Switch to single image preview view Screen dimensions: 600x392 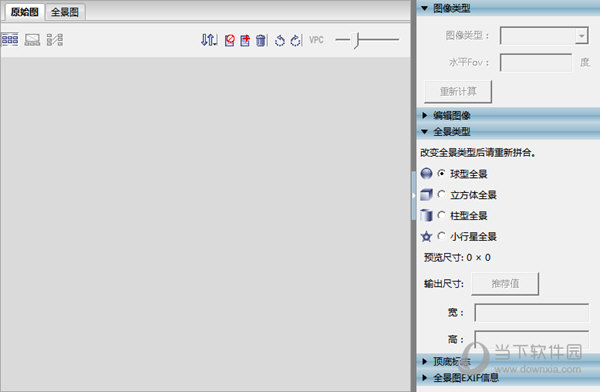pyautogui.click(x=32, y=40)
